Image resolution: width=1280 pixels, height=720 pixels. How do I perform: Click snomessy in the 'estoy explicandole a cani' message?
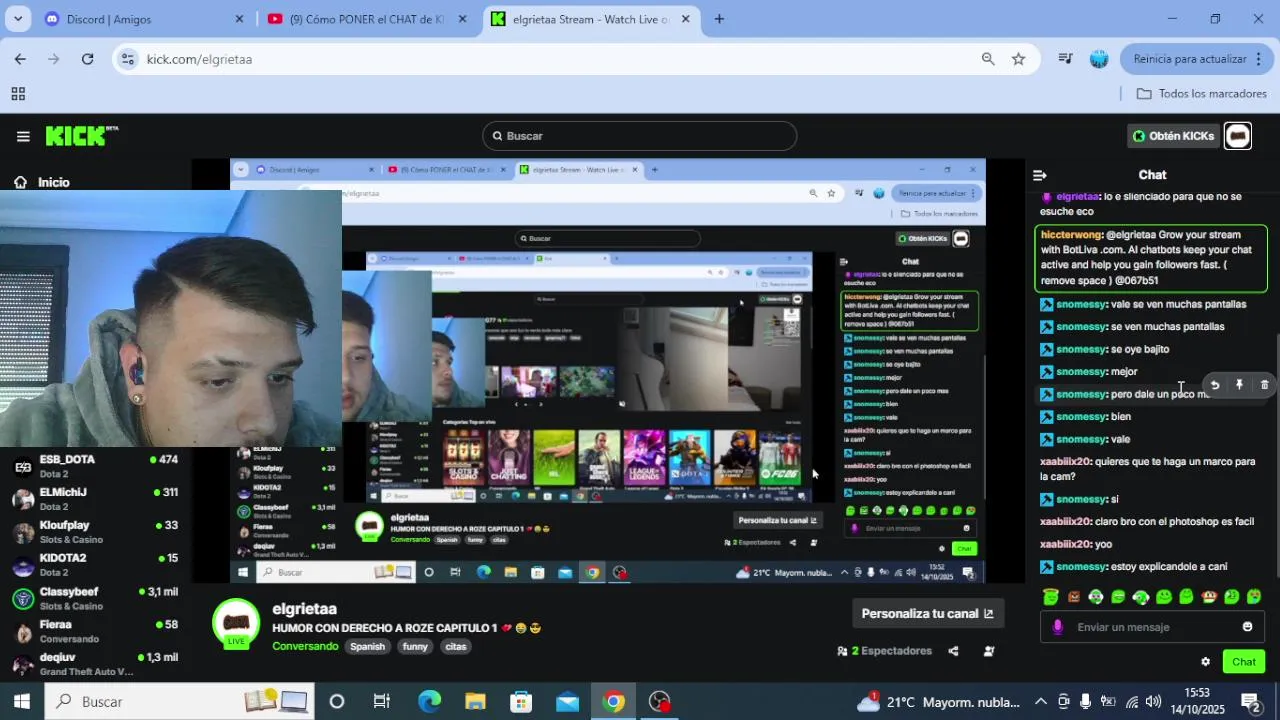(x=1081, y=567)
